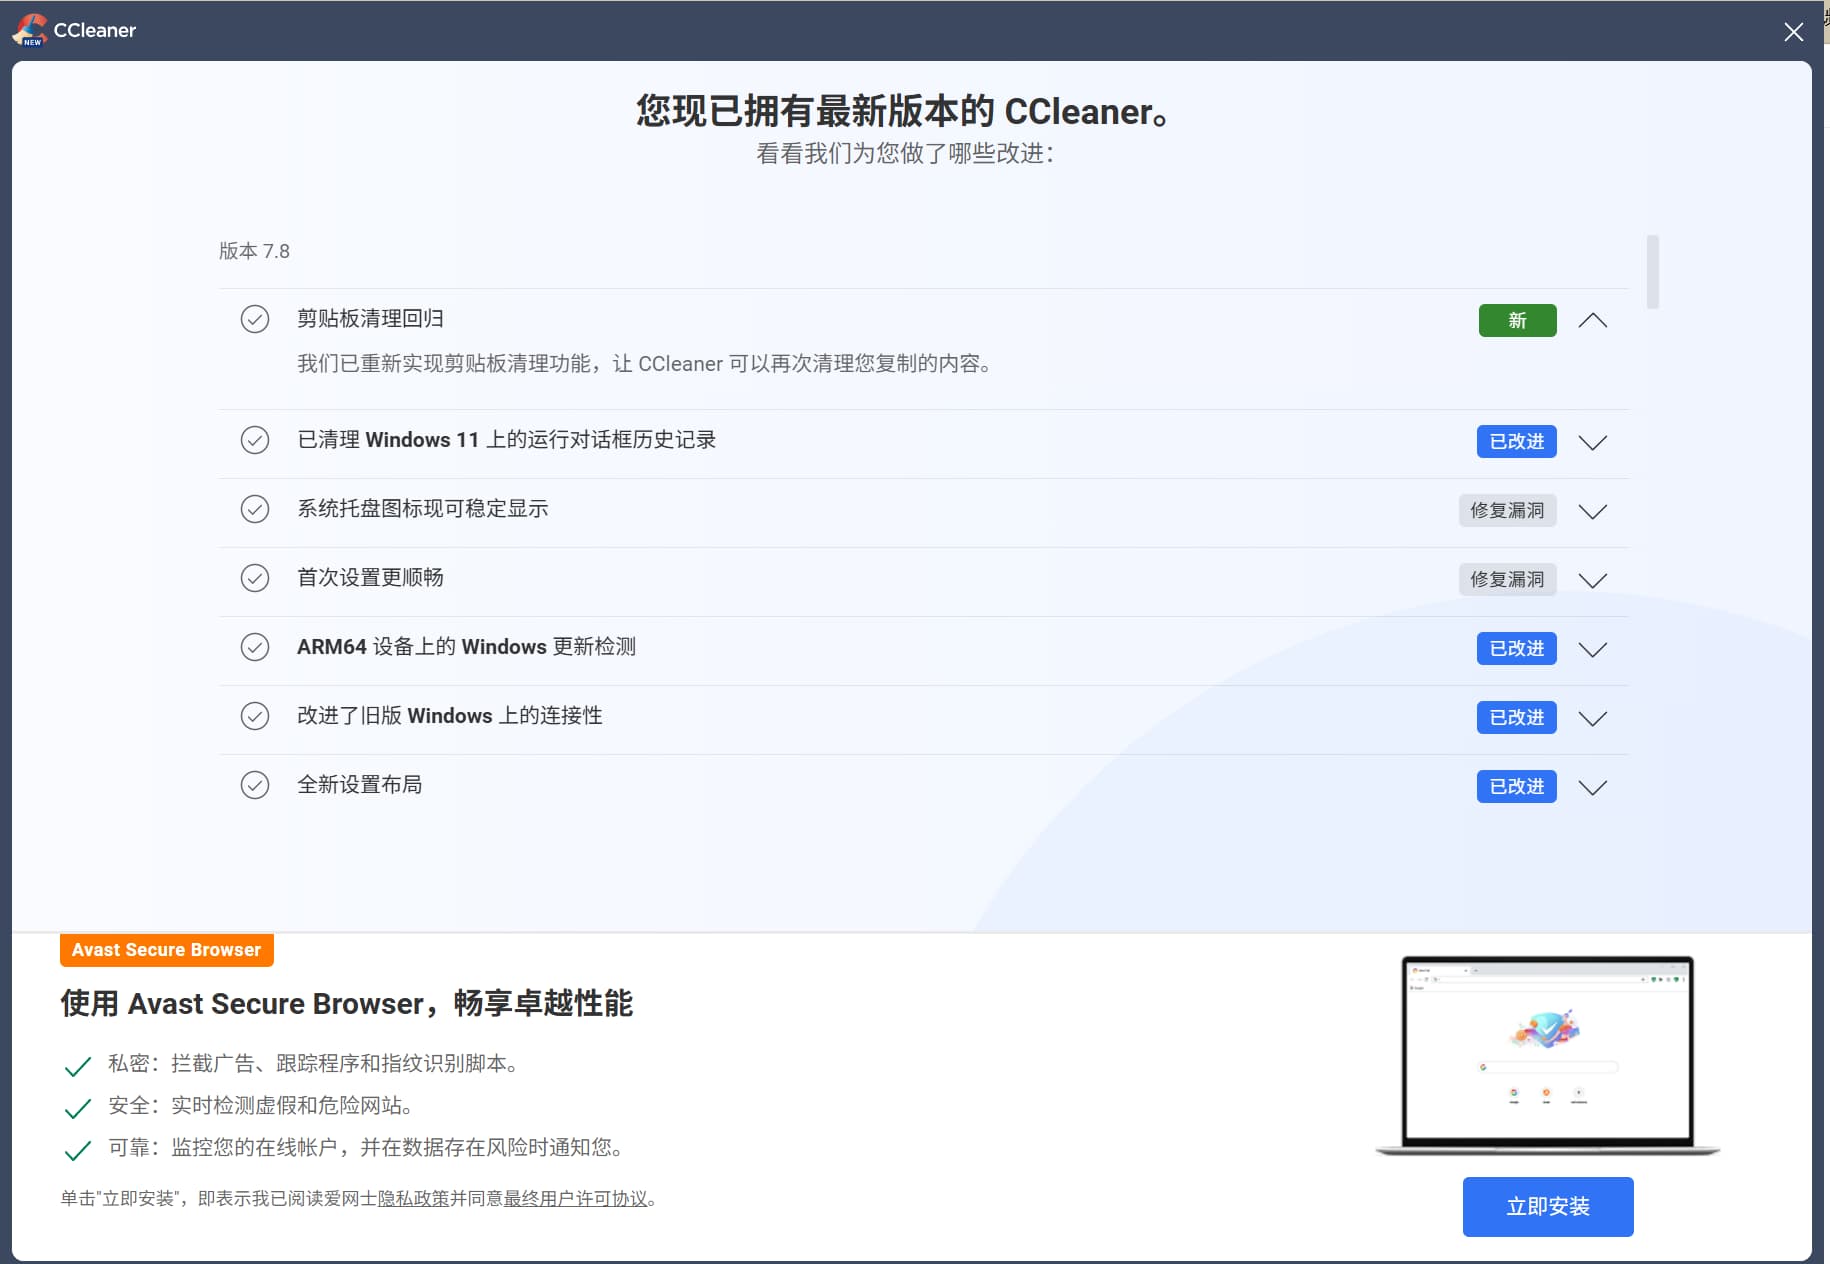Image resolution: width=1830 pixels, height=1264 pixels.
Task: Click check circle icon beside Windows 11 运行对话框 item
Action: (255, 440)
